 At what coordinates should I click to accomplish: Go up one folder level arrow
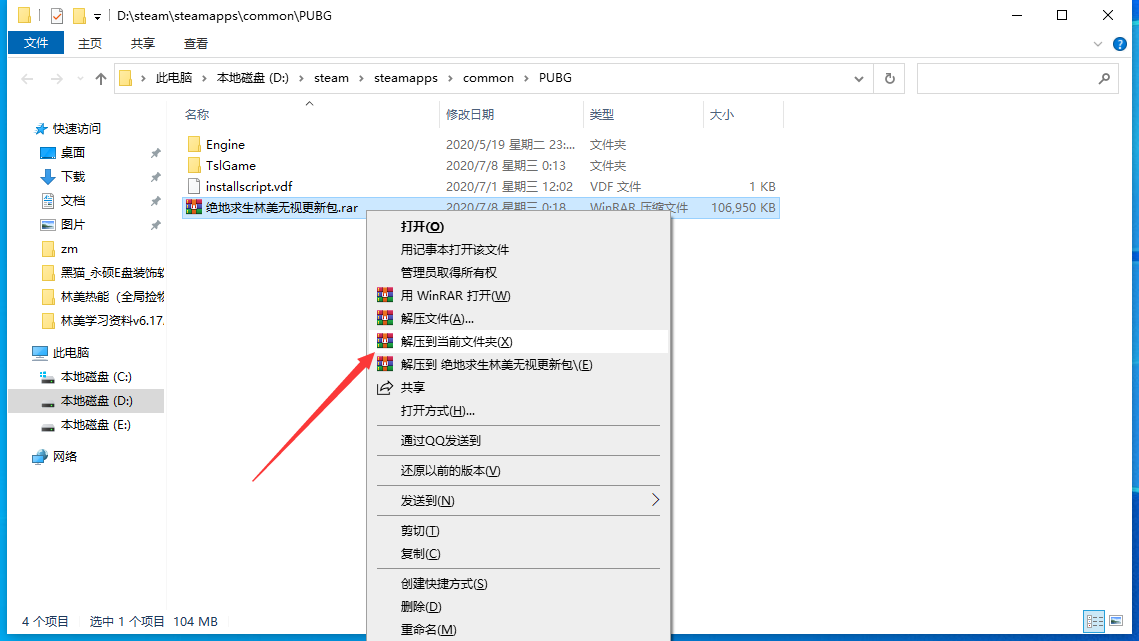tap(100, 78)
